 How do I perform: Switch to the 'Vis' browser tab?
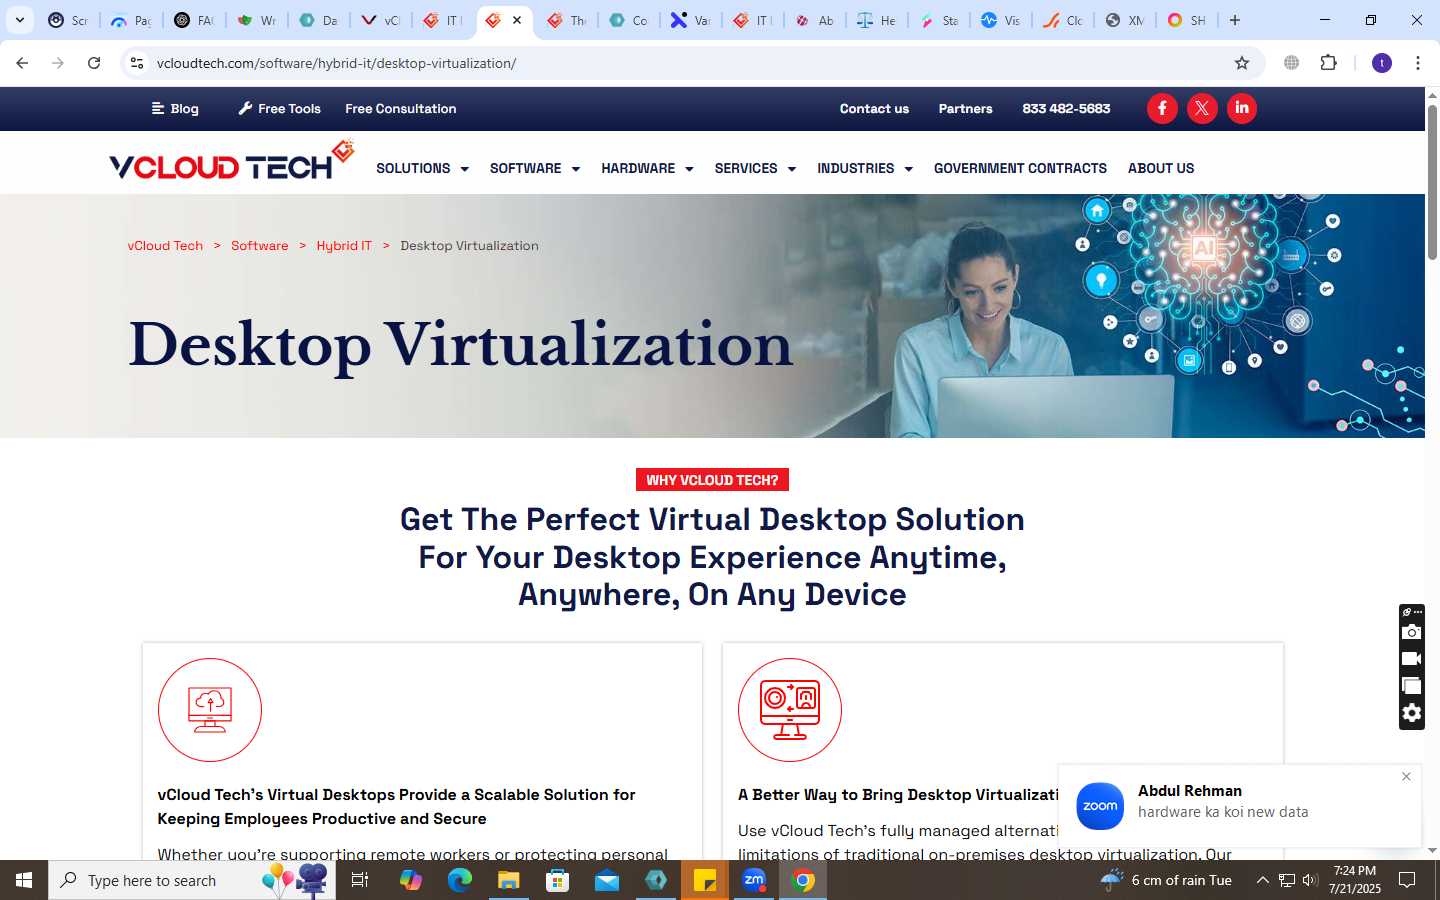click(x=1001, y=20)
